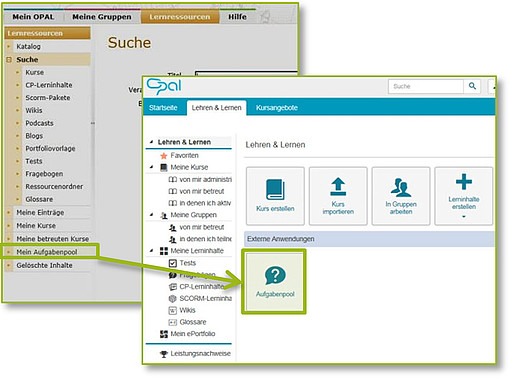Open Mein Aufgabenpool in the old menu

[48, 252]
